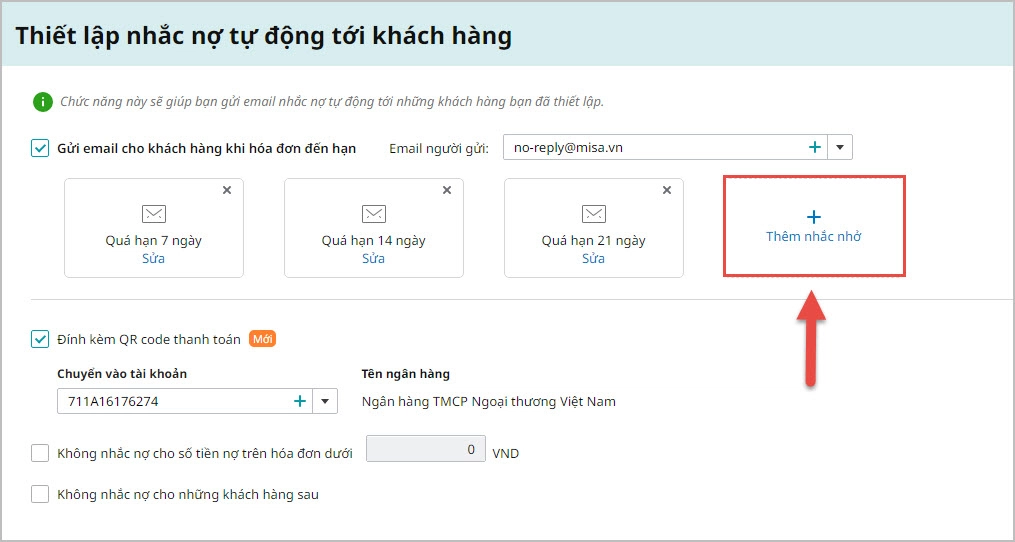
Task: Remove the 'Quá hạn 21 ngày' reminder
Action: [667, 190]
